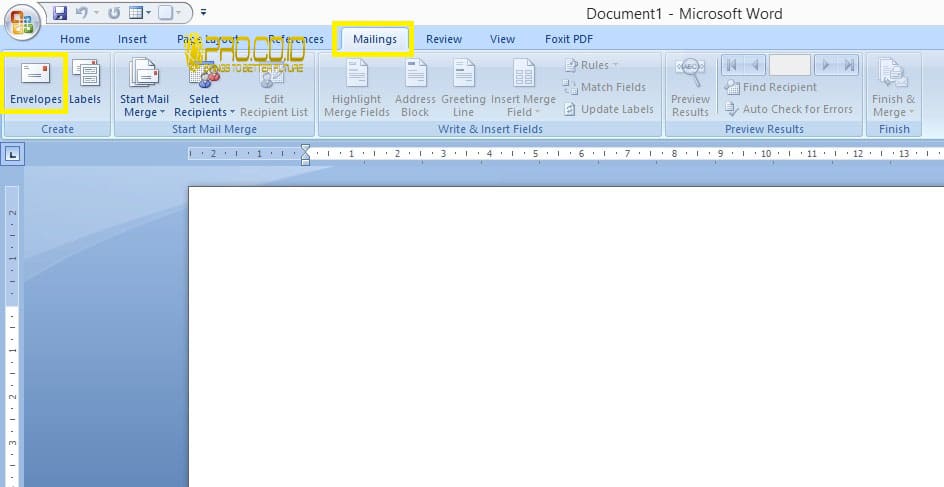Open the Rules dropdown
This screenshot has width=944, height=487.
(591, 65)
